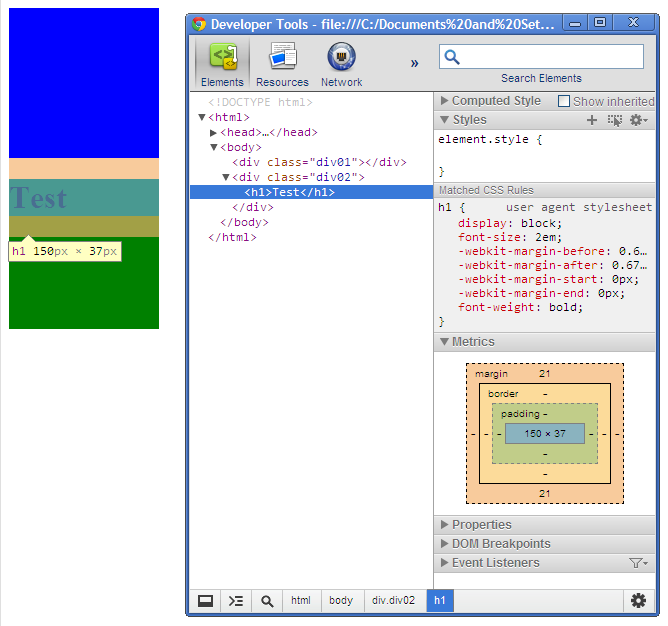The height and width of the screenshot is (626, 668).
Task: Expand the head node arrow
Action: coord(213,133)
